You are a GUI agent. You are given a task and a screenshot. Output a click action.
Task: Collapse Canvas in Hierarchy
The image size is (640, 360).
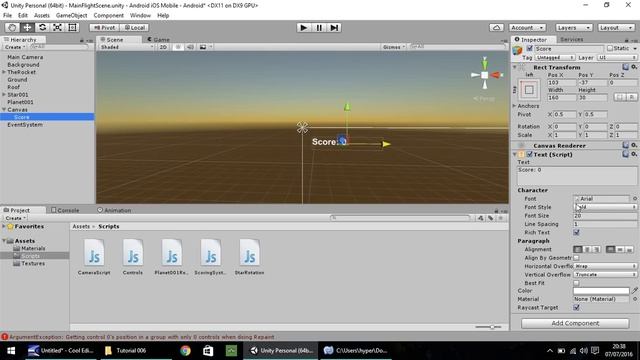coord(4,110)
